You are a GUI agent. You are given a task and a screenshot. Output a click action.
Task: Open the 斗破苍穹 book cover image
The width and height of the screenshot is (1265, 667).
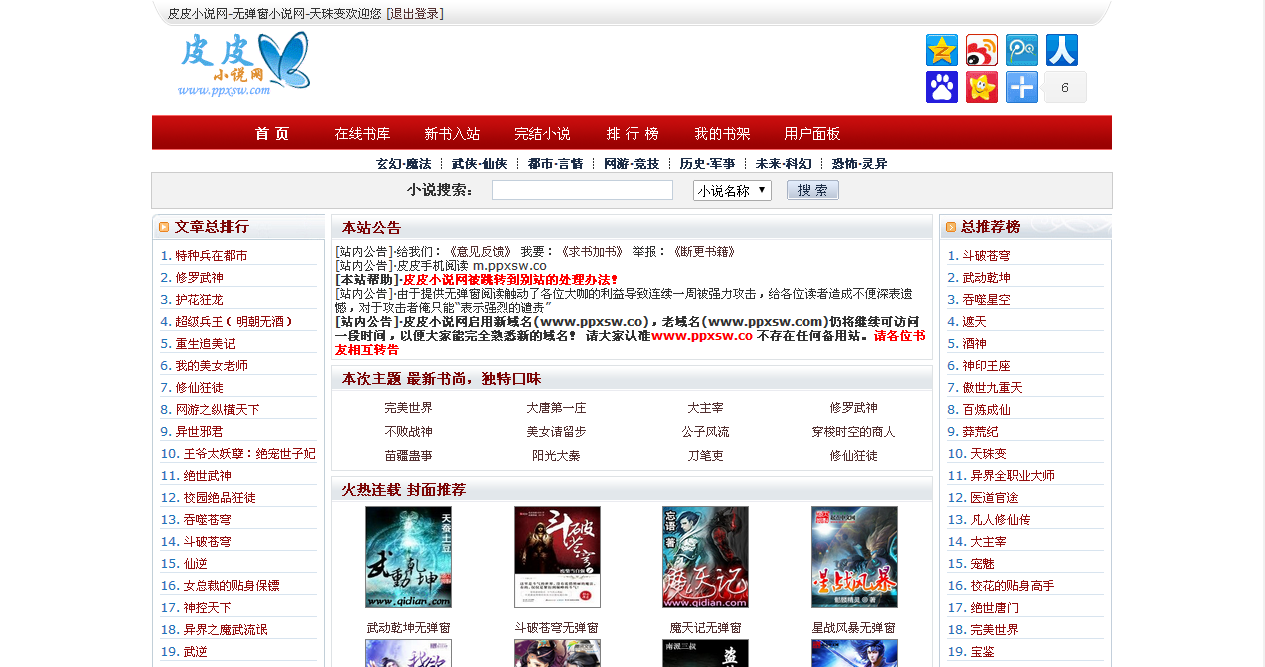click(557, 557)
